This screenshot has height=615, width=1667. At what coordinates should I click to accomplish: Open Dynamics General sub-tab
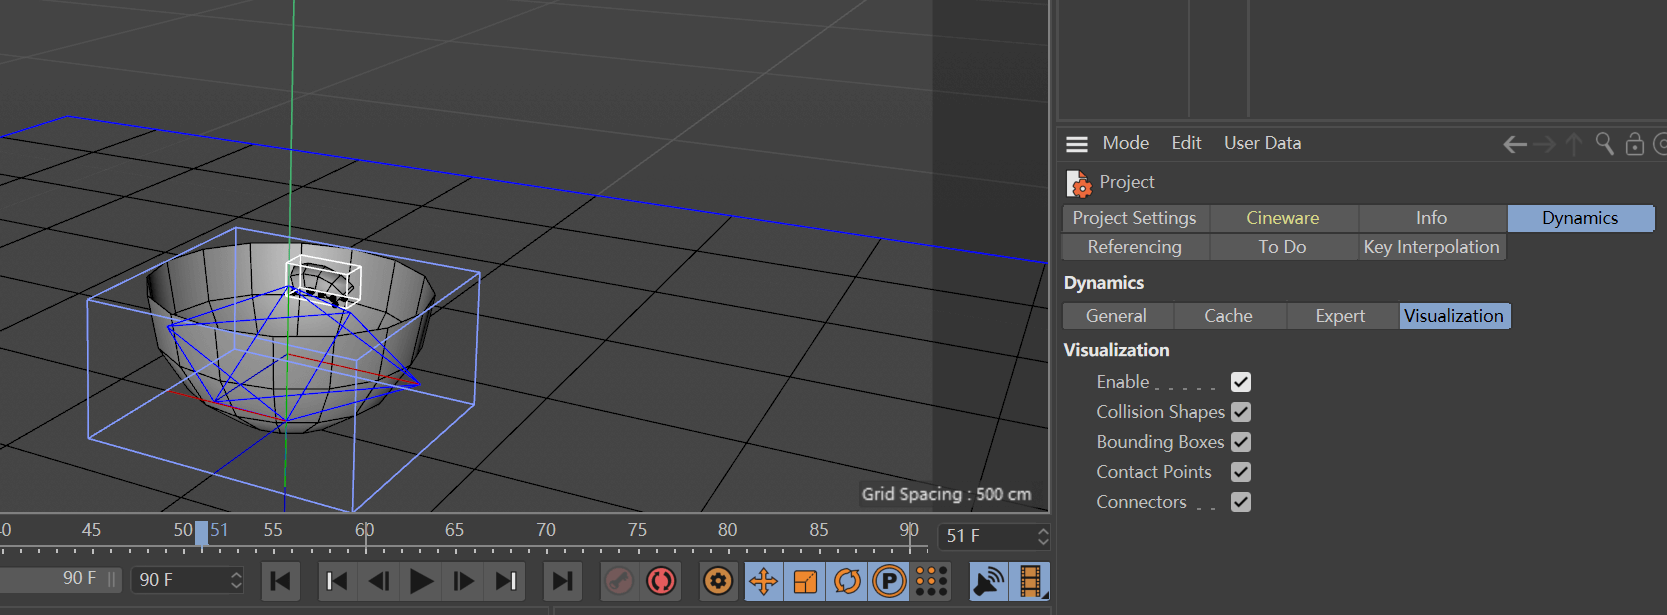point(1117,316)
